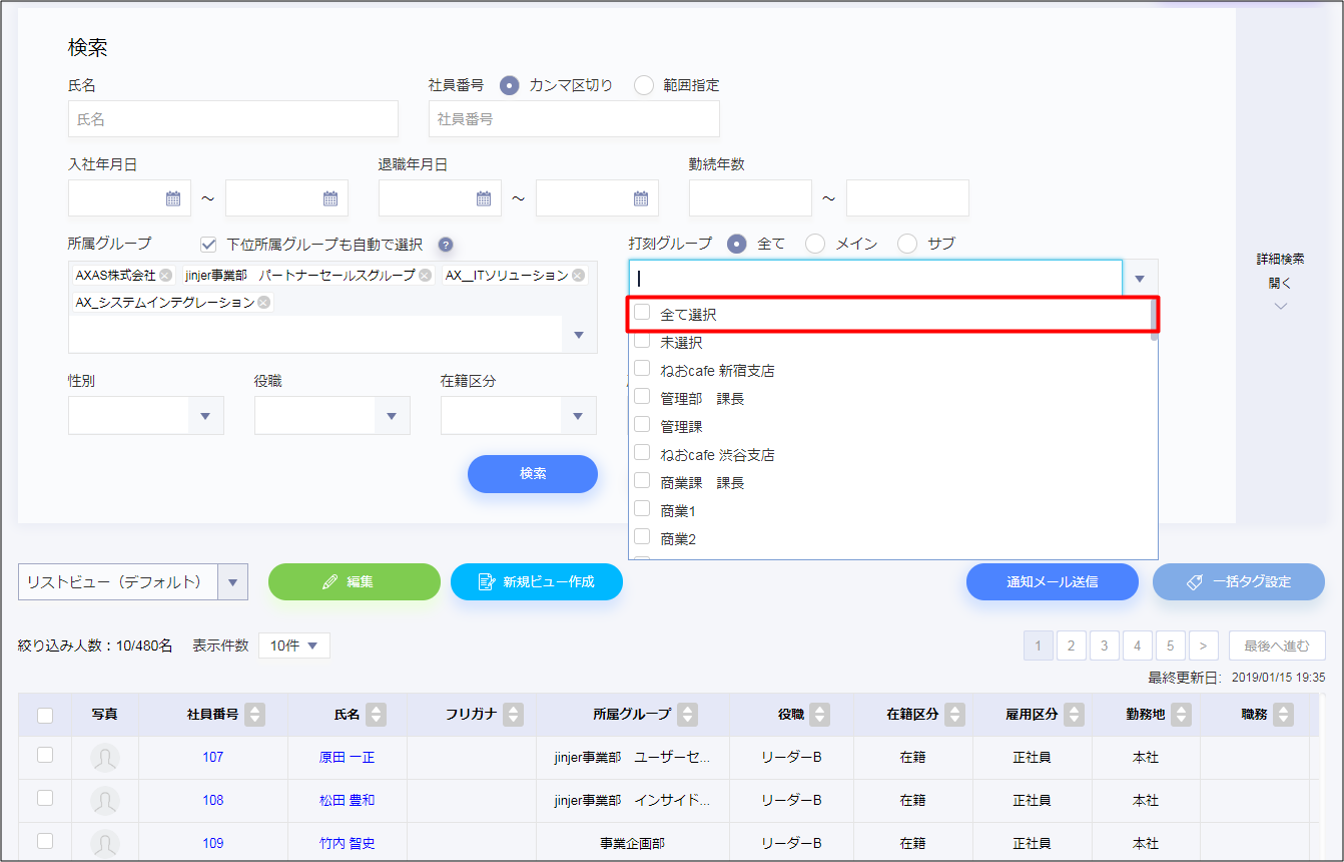This screenshot has height=862, width=1344.
Task: Uncheck 下位所属グループも自動で選択 checkbox
Action: [209, 244]
